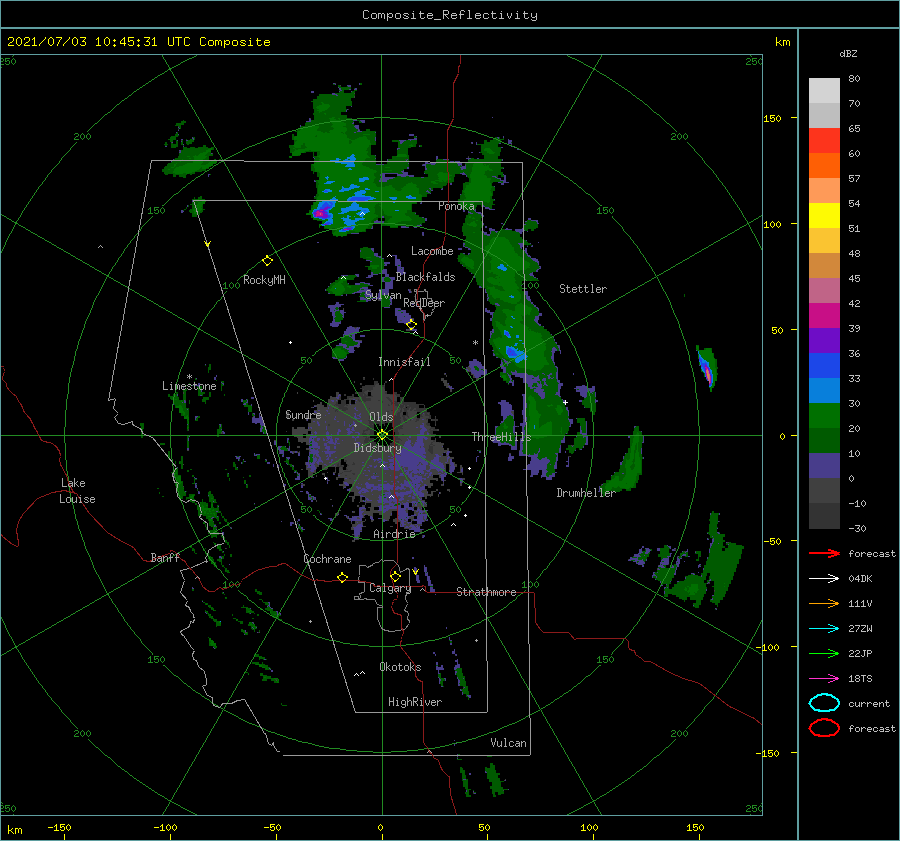Screen dimensions: 900x841
Task: Click the Didsbury label near radar center
Action: tap(378, 448)
